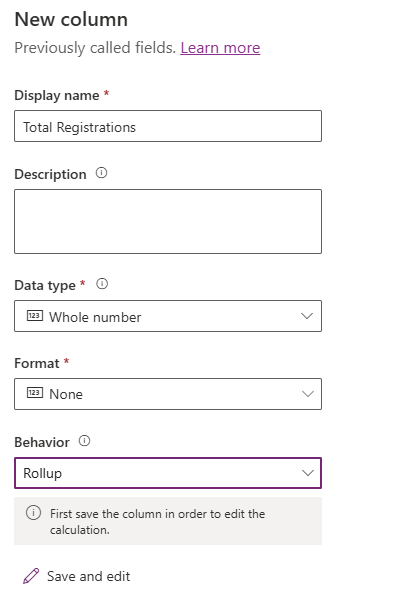This screenshot has width=396, height=599.
Task: Click the Format label
Action: (37, 363)
